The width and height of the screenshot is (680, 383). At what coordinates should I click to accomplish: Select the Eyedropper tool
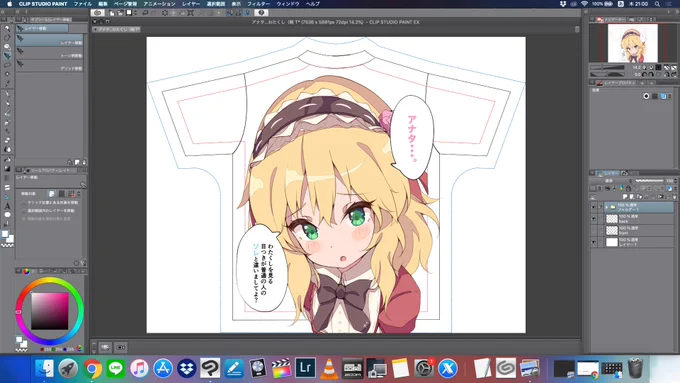[x=7, y=84]
